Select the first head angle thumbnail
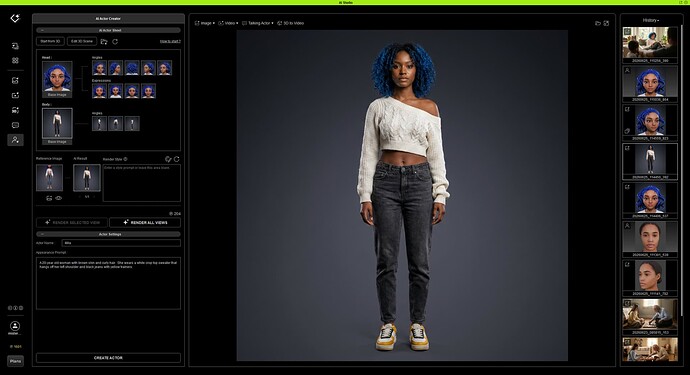 pyautogui.click(x=99, y=68)
